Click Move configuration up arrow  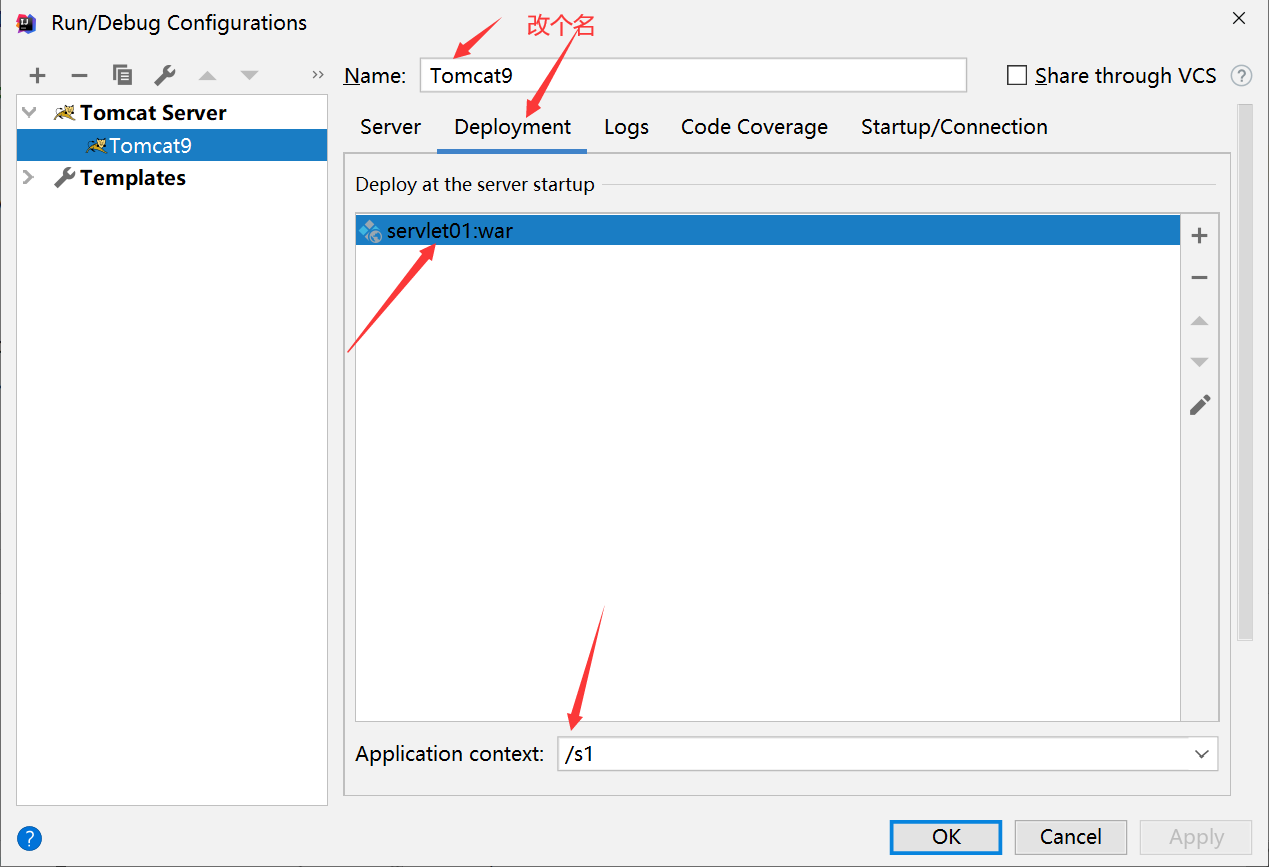[207, 75]
